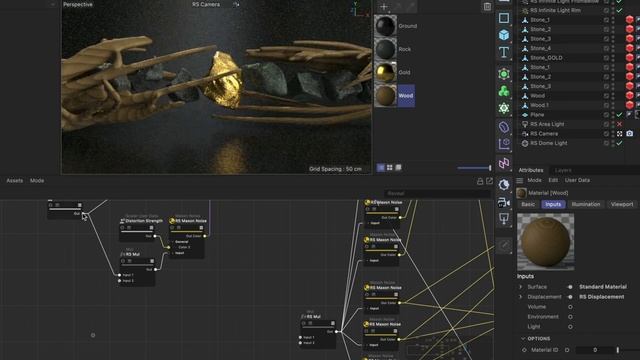
Task: Switch to the Viewport tab
Action: (622, 204)
